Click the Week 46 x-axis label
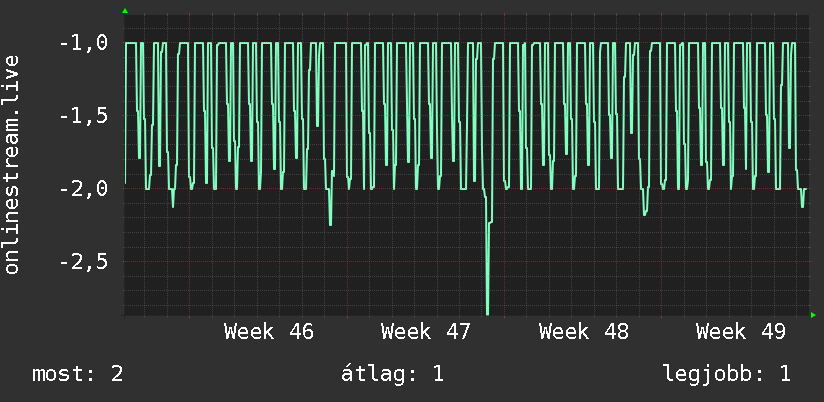824x402 pixels. pos(269,332)
